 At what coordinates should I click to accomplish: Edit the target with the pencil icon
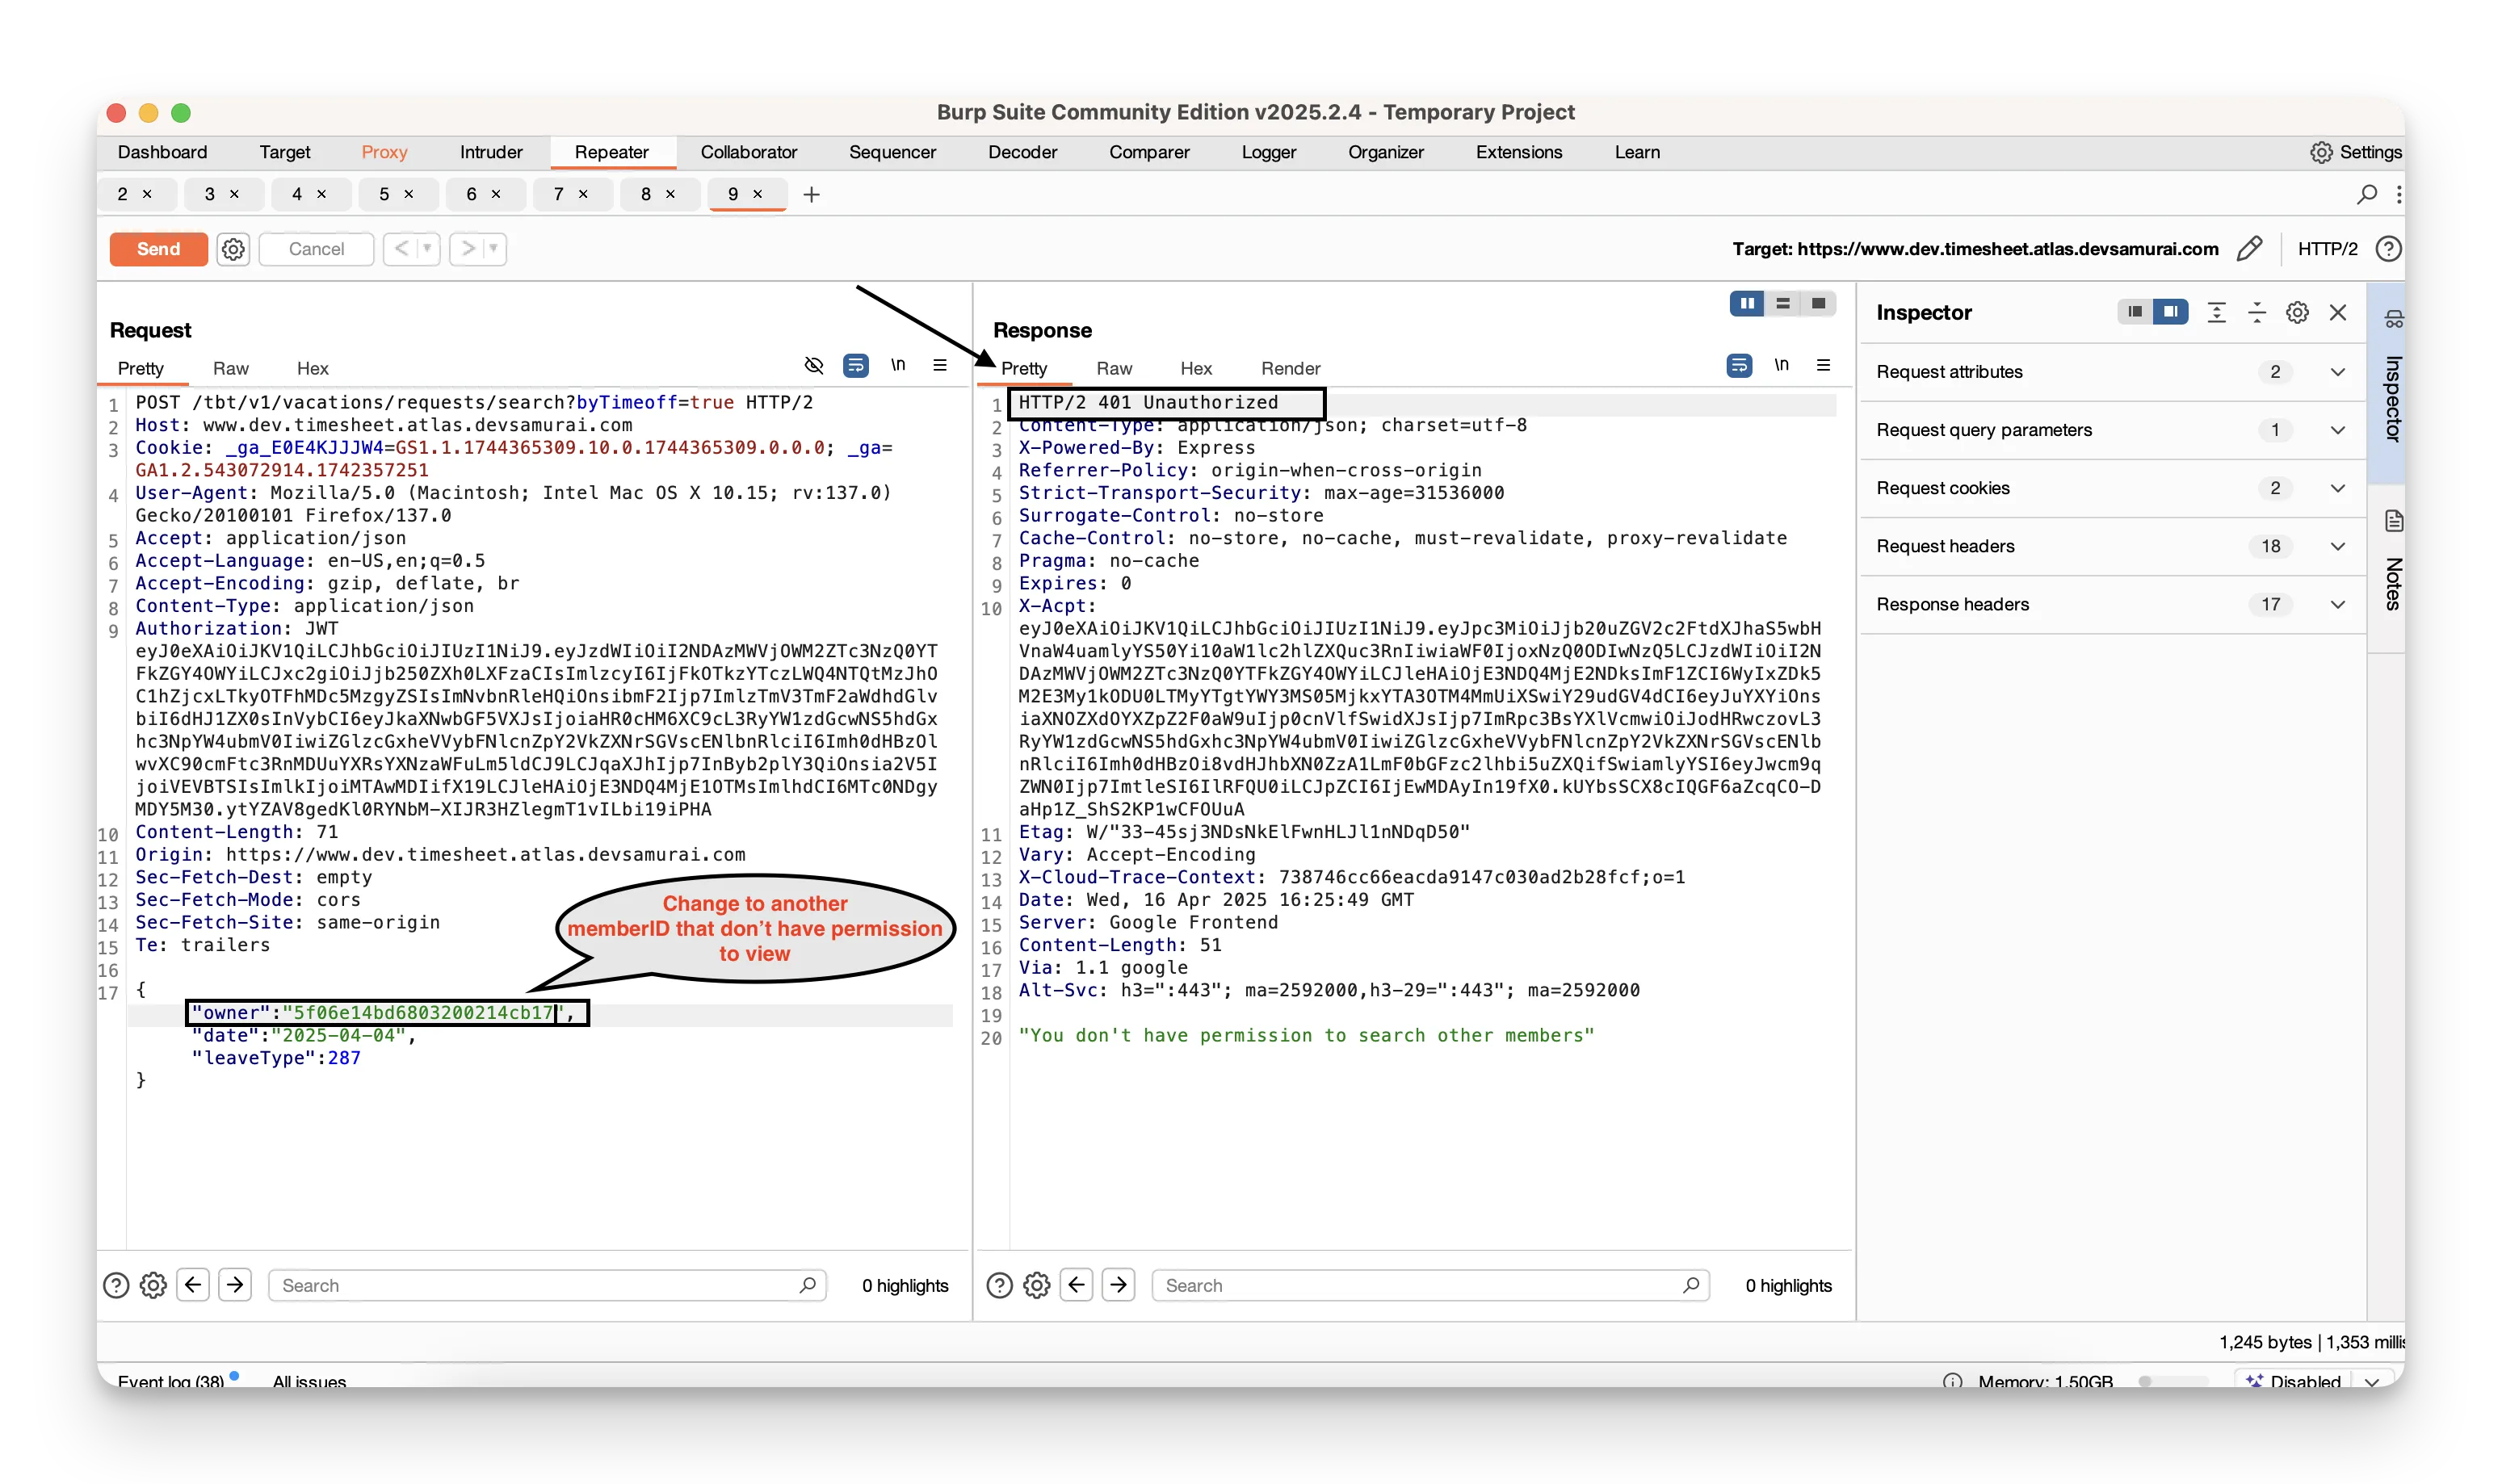tap(2249, 249)
